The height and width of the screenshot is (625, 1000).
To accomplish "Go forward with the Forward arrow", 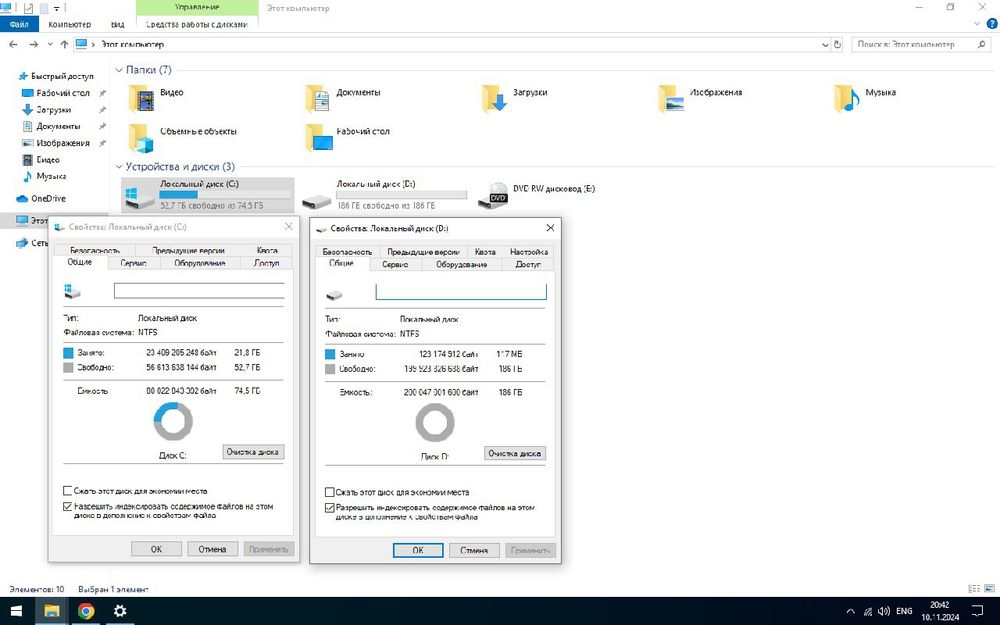I will (x=33, y=45).
